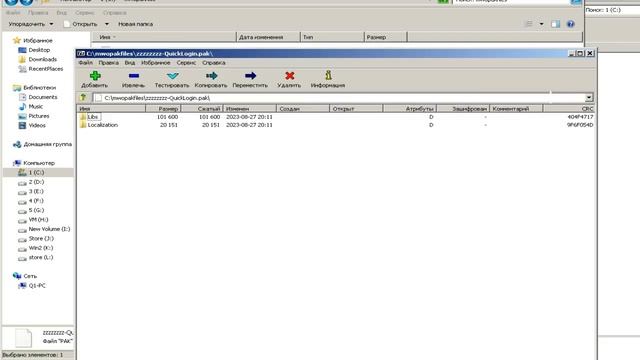The width and height of the screenshot is (640, 360).
Task: Click the file thumbnail in the details pane
Action: coord(23,338)
